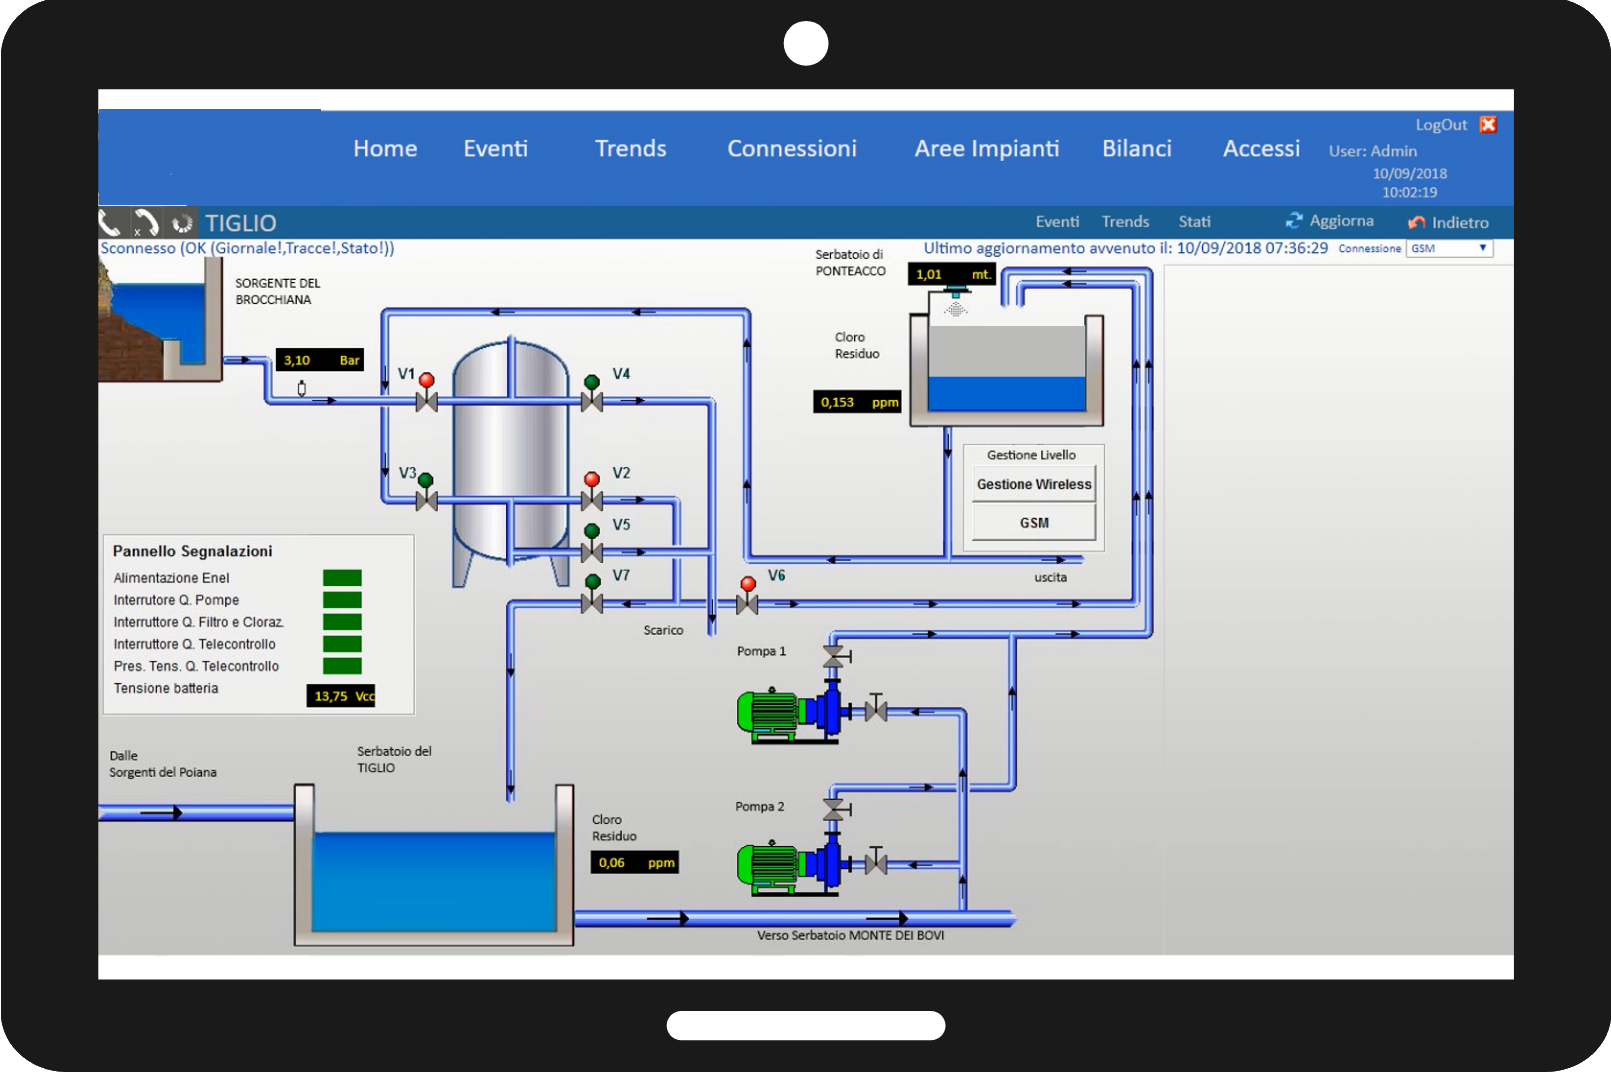Click the Ultimo aggiornamento timestamp text

[1125, 248]
